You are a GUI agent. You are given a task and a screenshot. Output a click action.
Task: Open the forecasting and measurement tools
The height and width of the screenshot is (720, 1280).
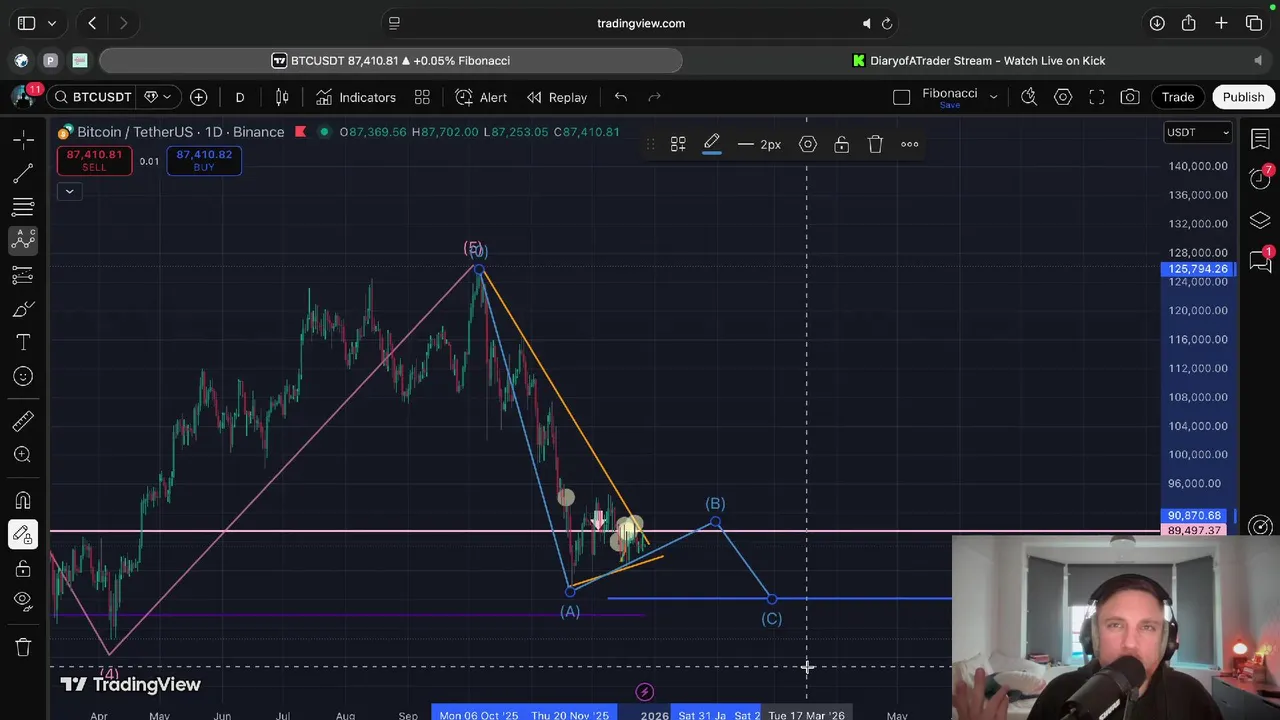(x=23, y=274)
